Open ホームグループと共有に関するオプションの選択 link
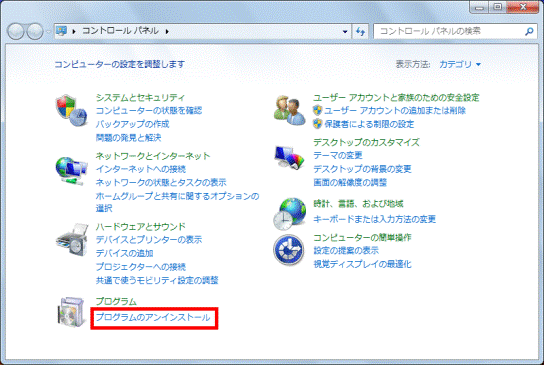 pyautogui.click(x=178, y=202)
